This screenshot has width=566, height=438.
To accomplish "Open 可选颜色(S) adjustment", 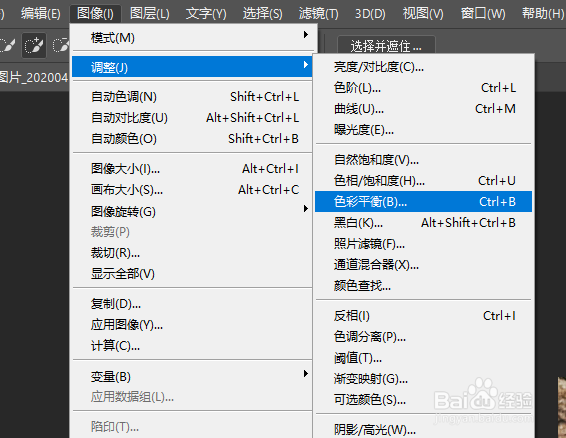I will pos(423,399).
